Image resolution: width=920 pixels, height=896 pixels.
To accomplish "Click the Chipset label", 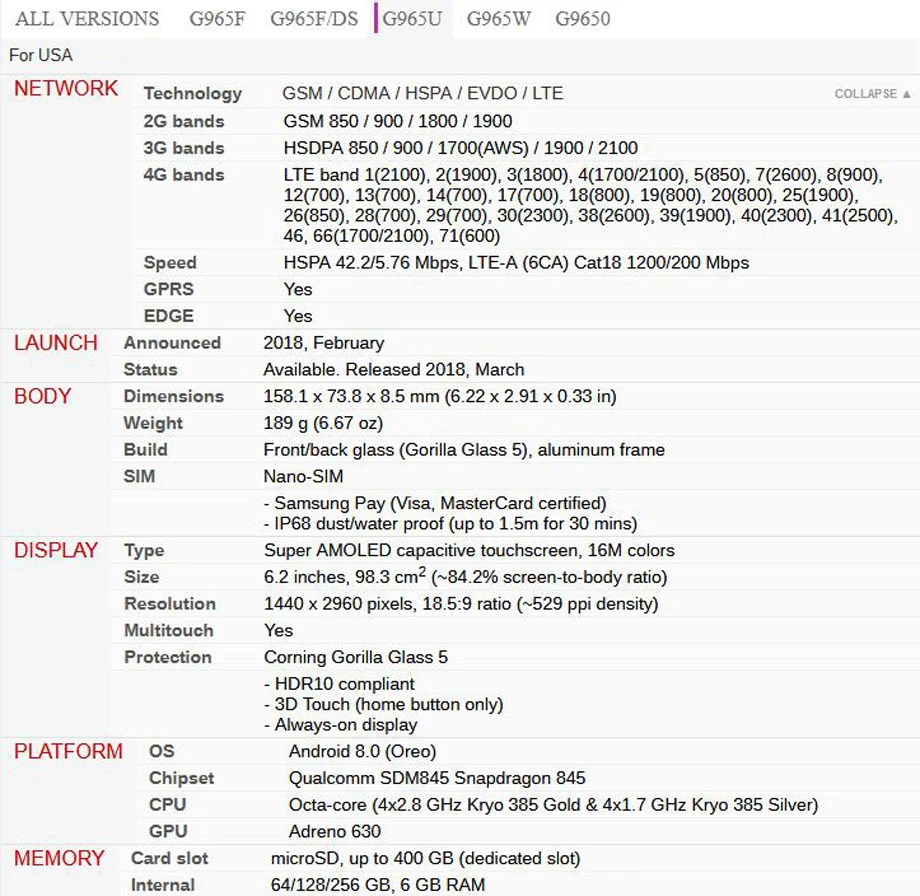I will coord(182,779).
